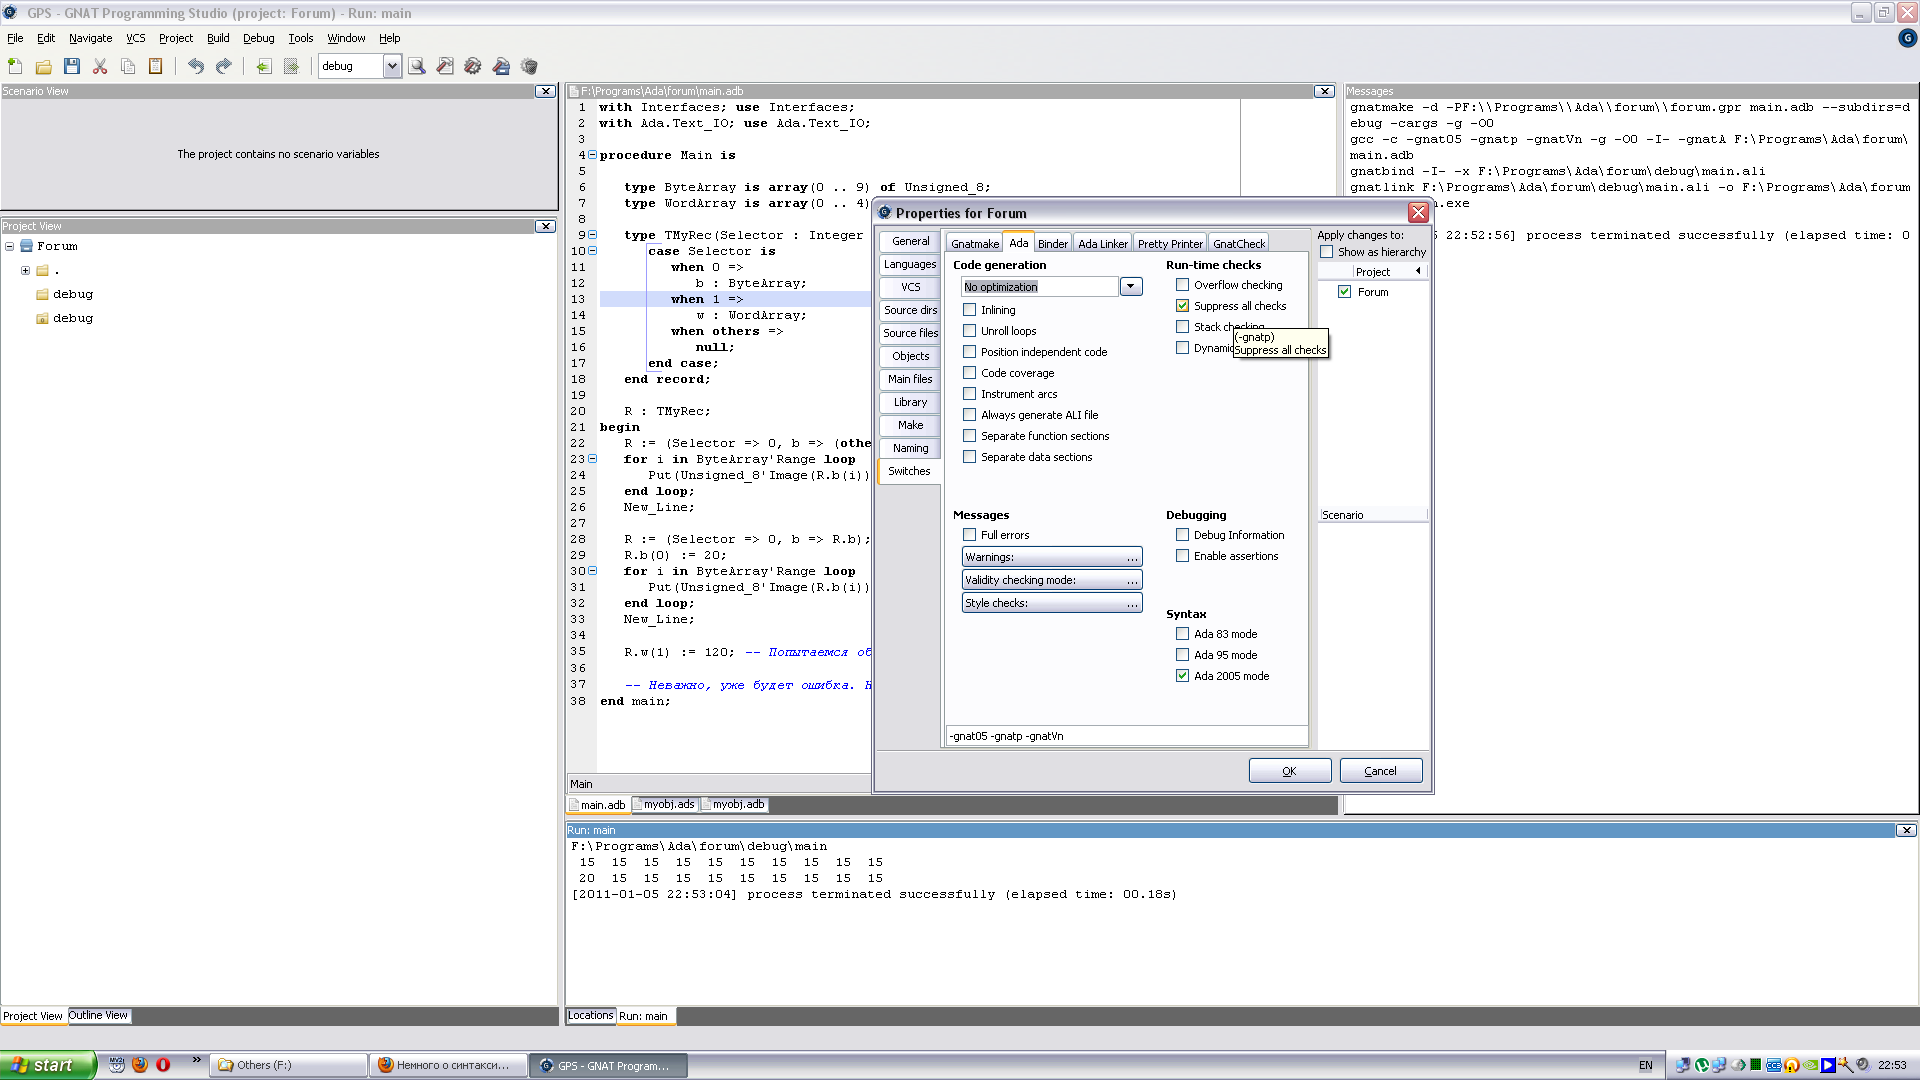Image resolution: width=1920 pixels, height=1080 pixels.
Task: Click the Windows Start button
Action: pos(47,1065)
